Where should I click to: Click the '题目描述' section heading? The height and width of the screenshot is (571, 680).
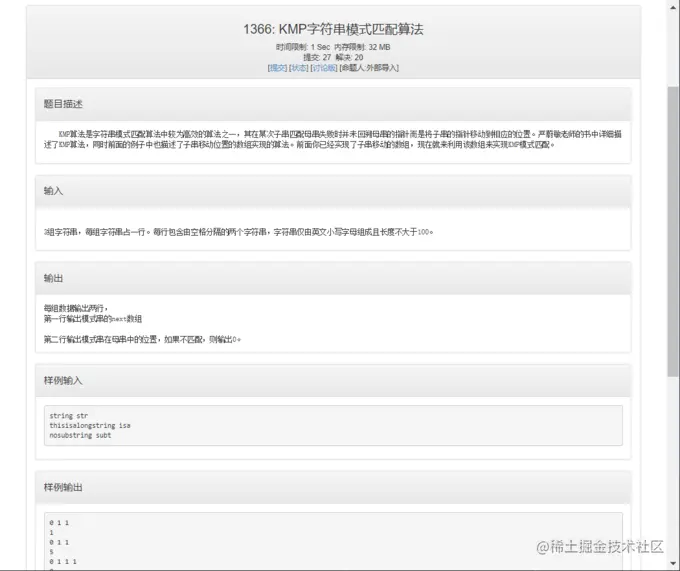[x=63, y=104]
